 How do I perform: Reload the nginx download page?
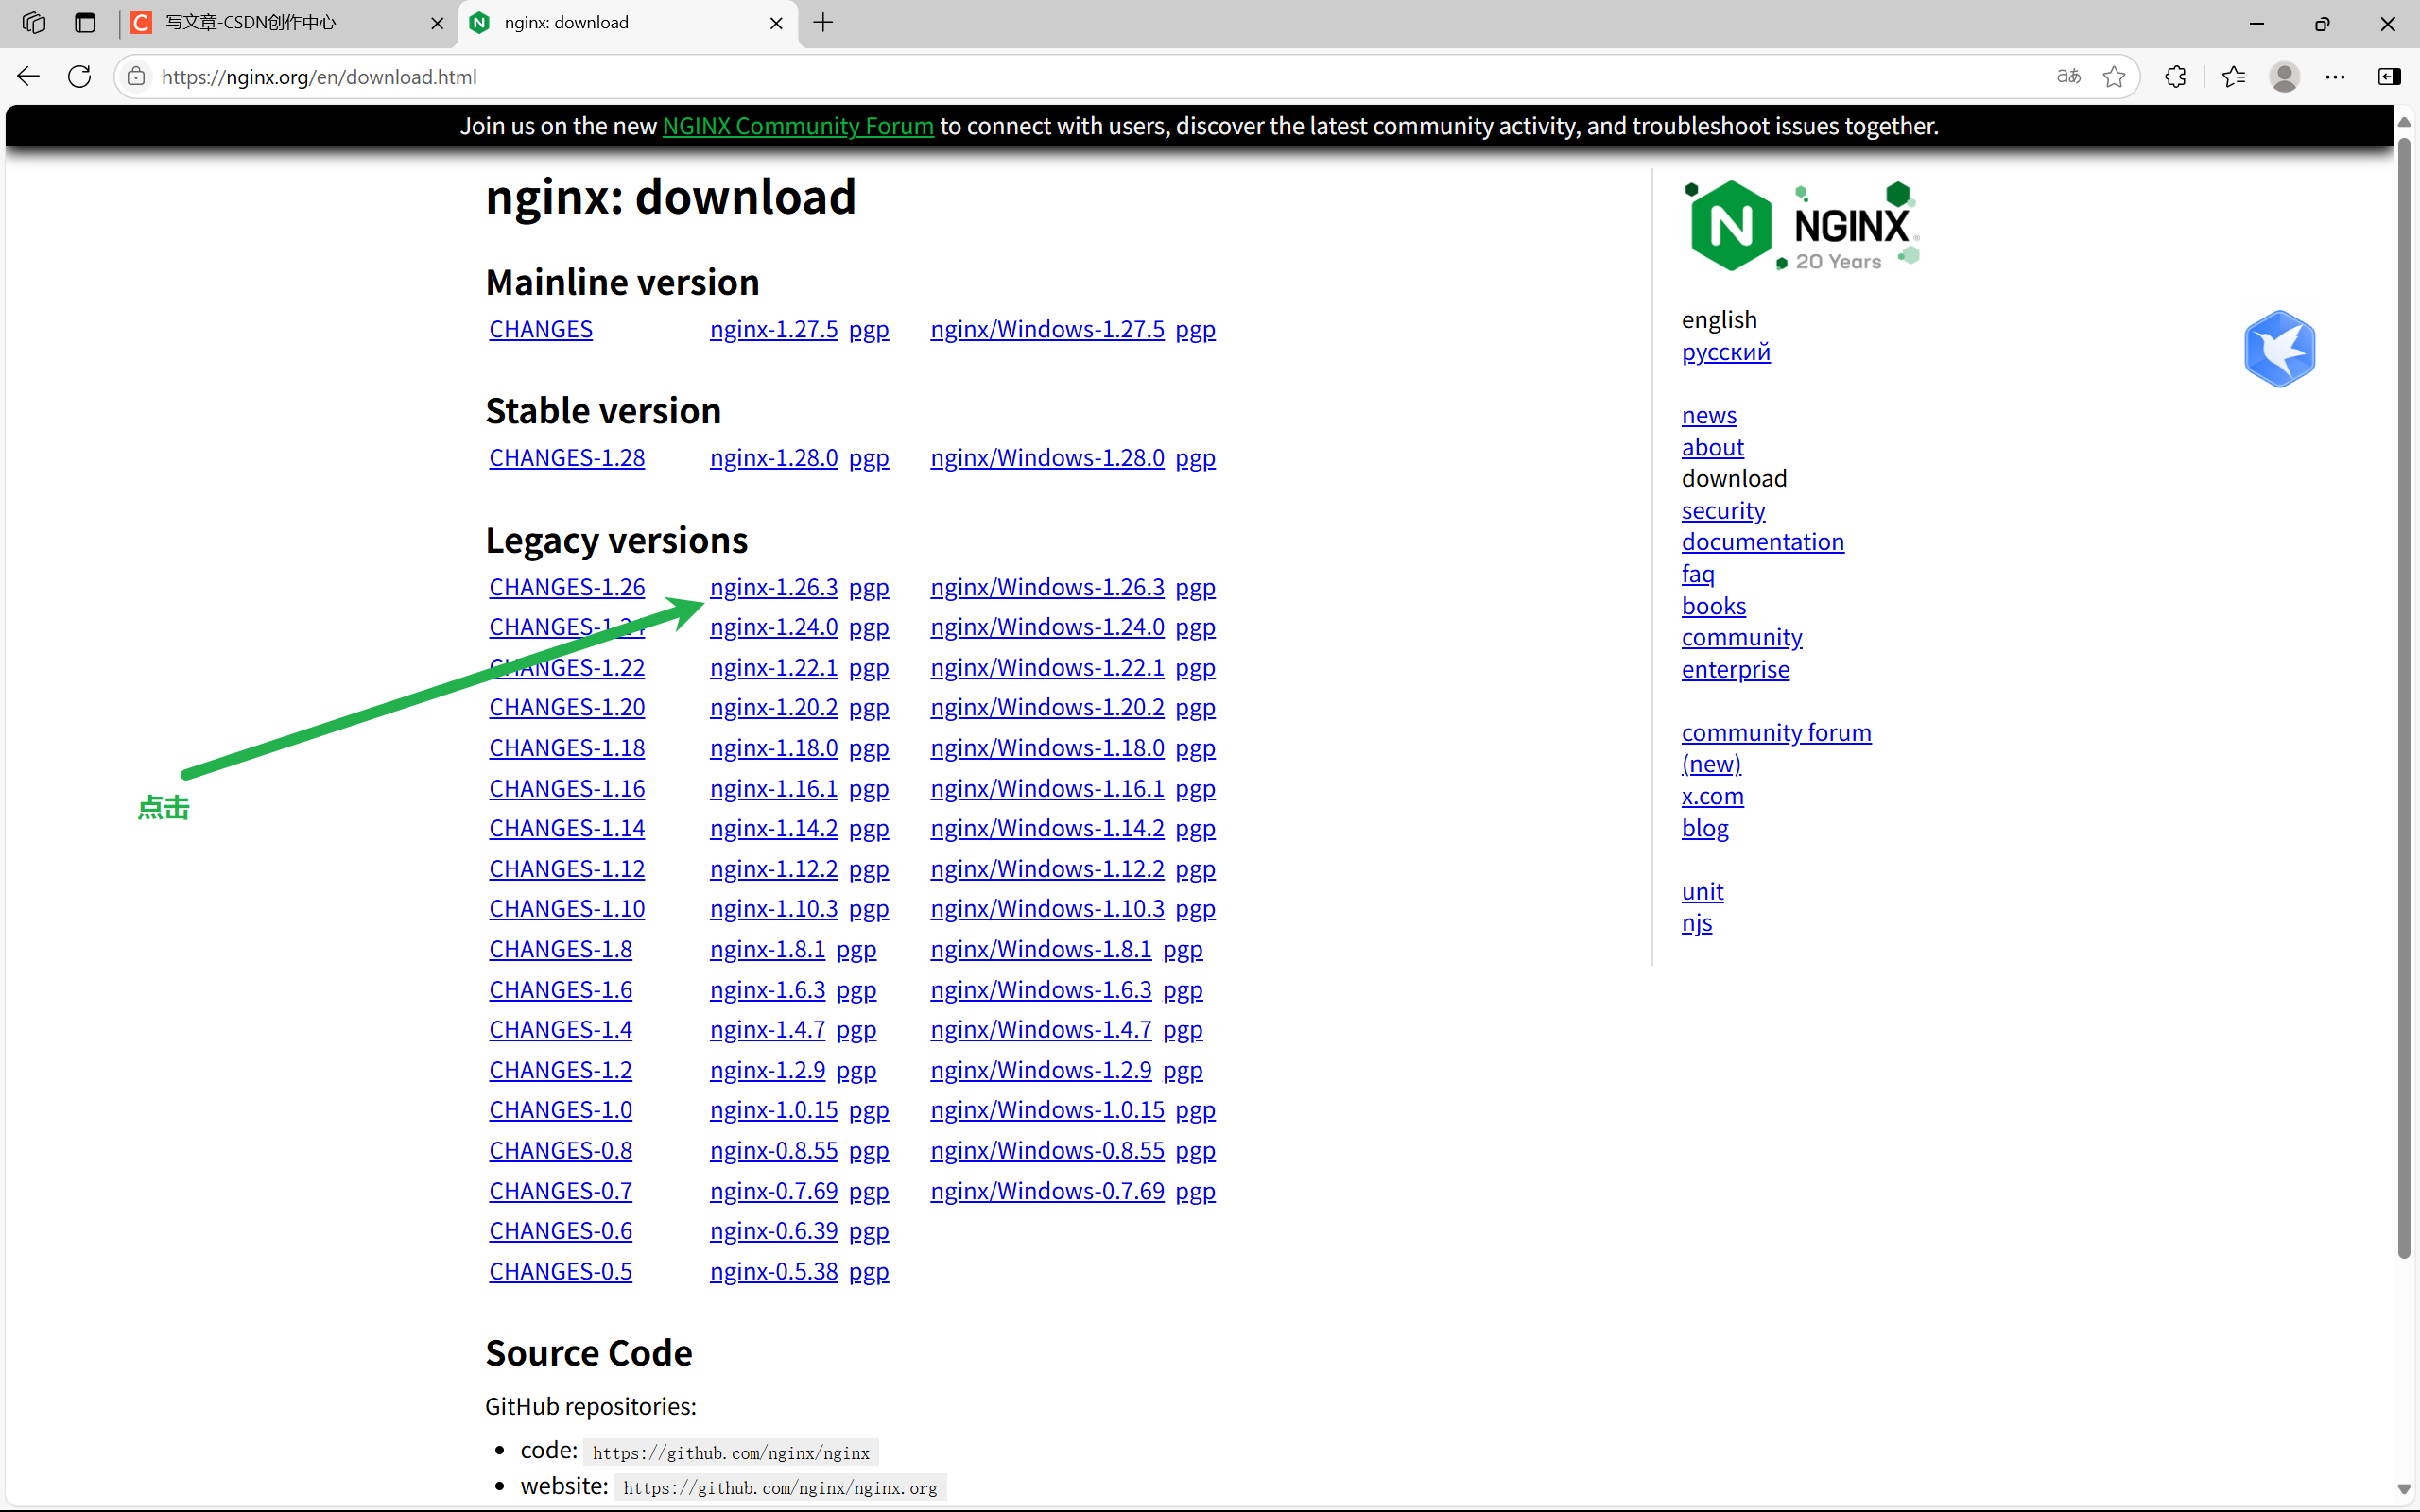pyautogui.click(x=80, y=76)
